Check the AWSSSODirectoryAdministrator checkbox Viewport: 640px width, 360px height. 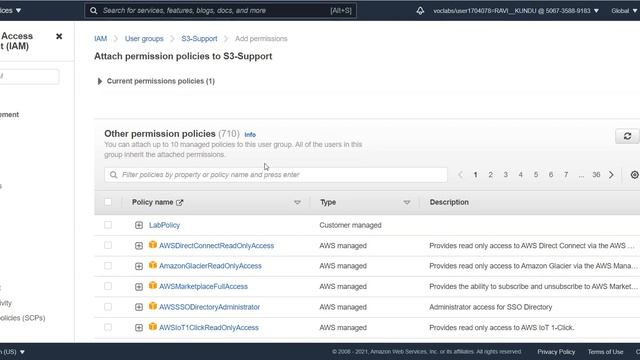108,307
